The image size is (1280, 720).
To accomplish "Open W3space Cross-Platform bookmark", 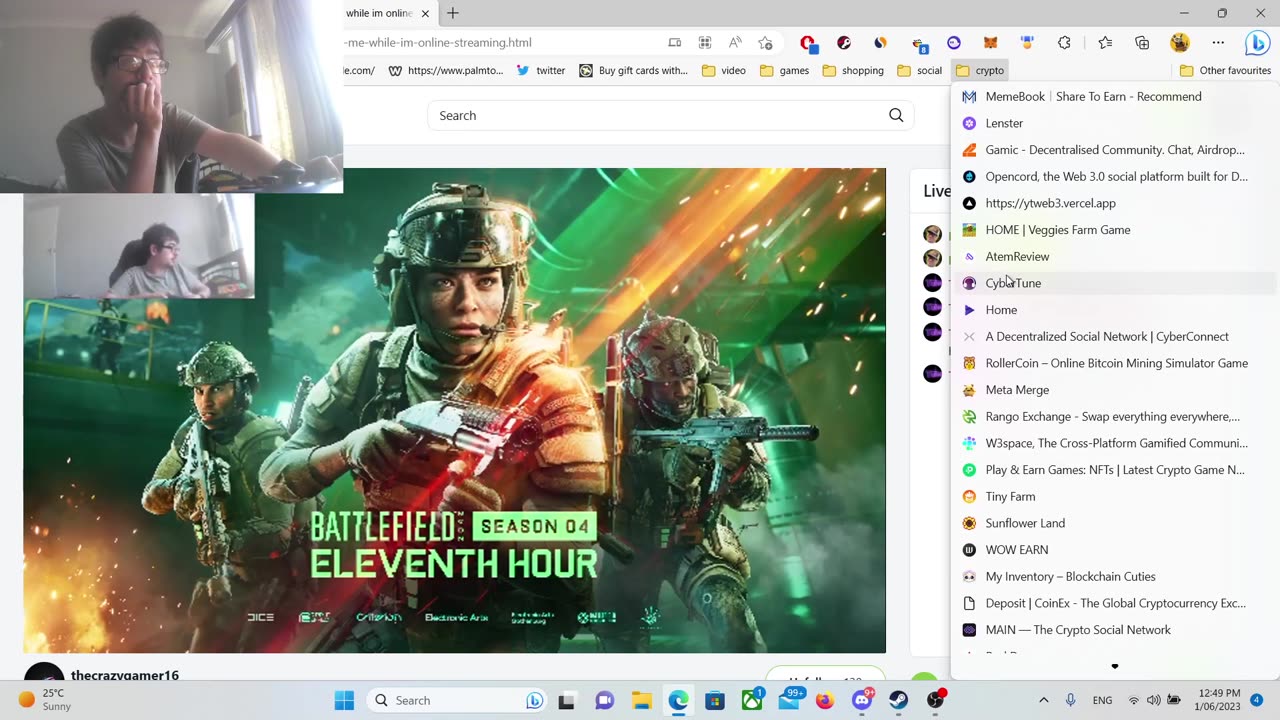I will point(1115,443).
